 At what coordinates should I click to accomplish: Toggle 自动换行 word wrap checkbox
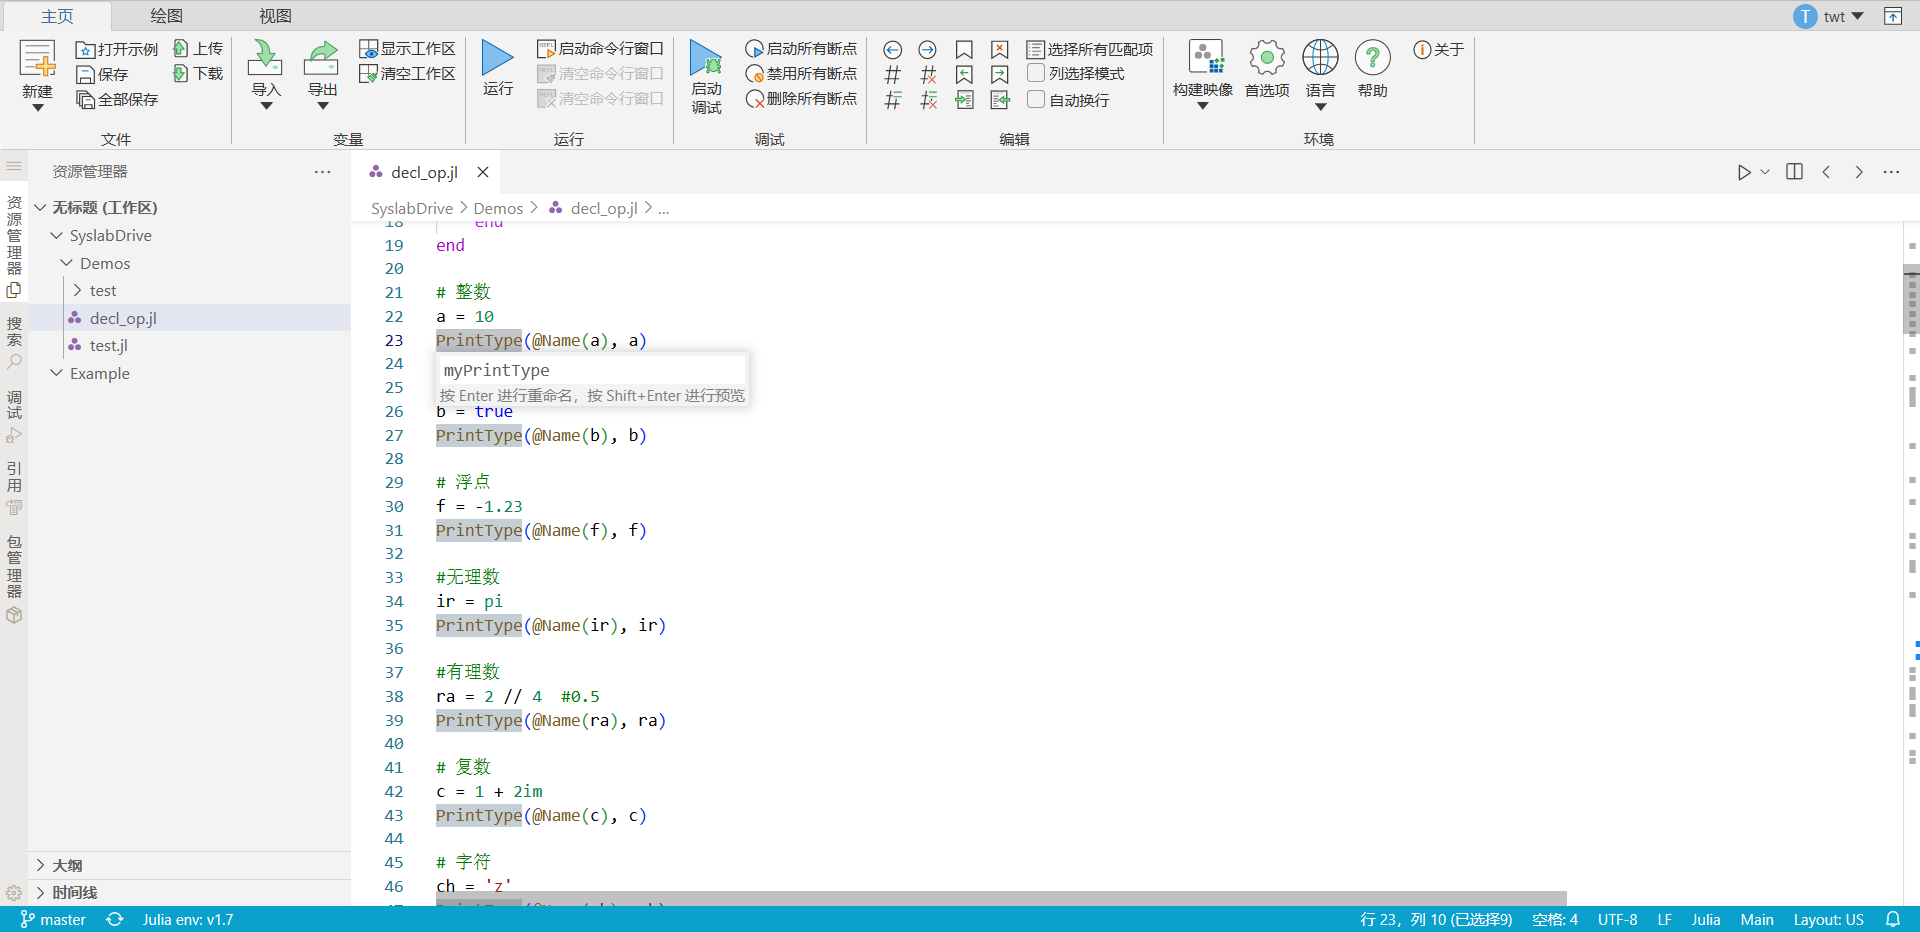point(1036,99)
